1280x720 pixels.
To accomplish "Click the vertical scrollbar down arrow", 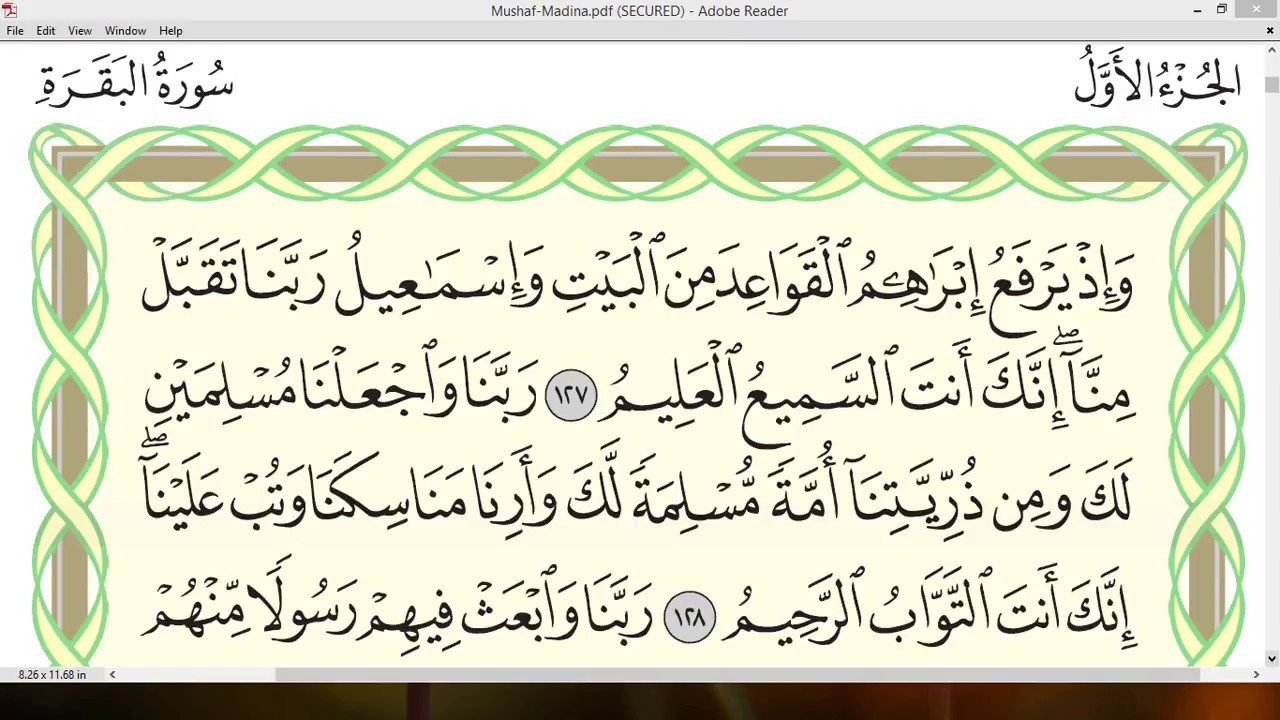I will [1271, 658].
